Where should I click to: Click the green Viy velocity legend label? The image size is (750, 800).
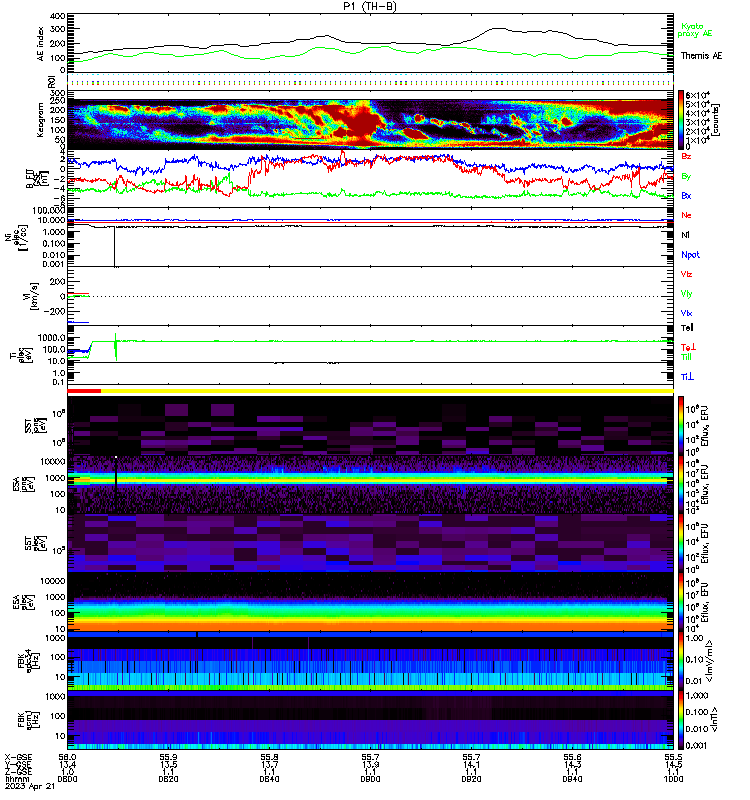pos(686,294)
